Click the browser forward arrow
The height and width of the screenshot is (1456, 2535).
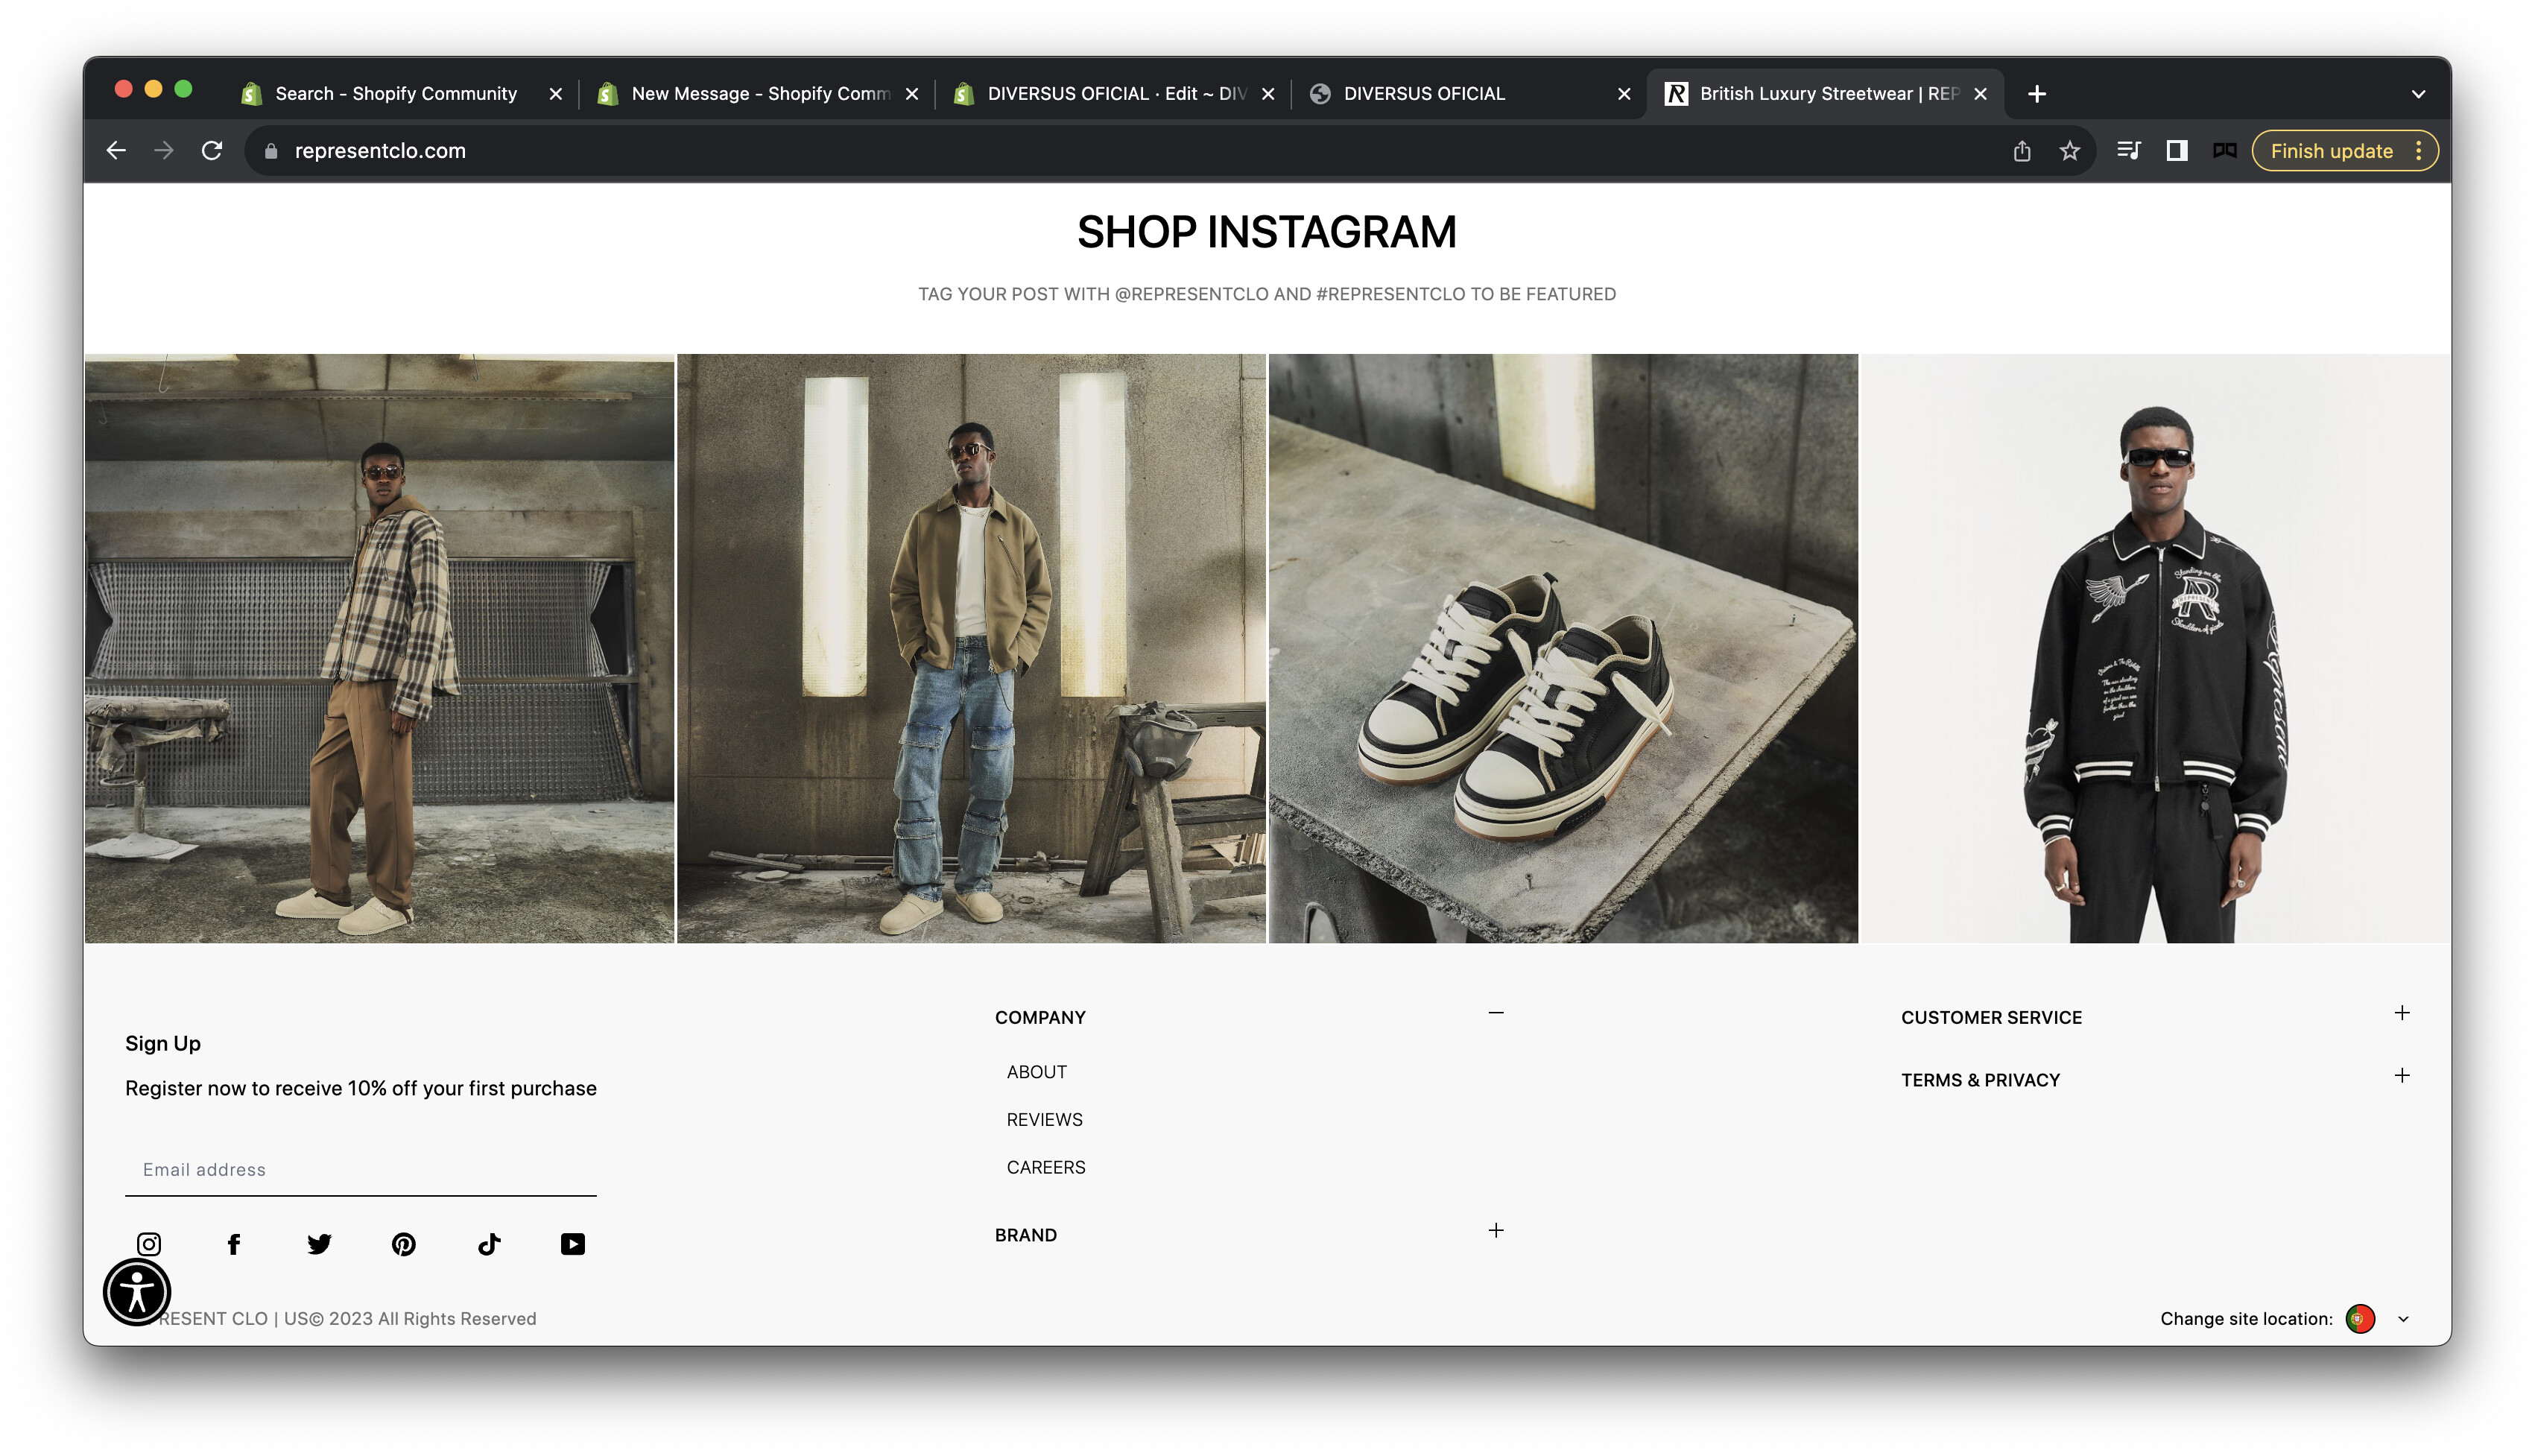pos(164,151)
